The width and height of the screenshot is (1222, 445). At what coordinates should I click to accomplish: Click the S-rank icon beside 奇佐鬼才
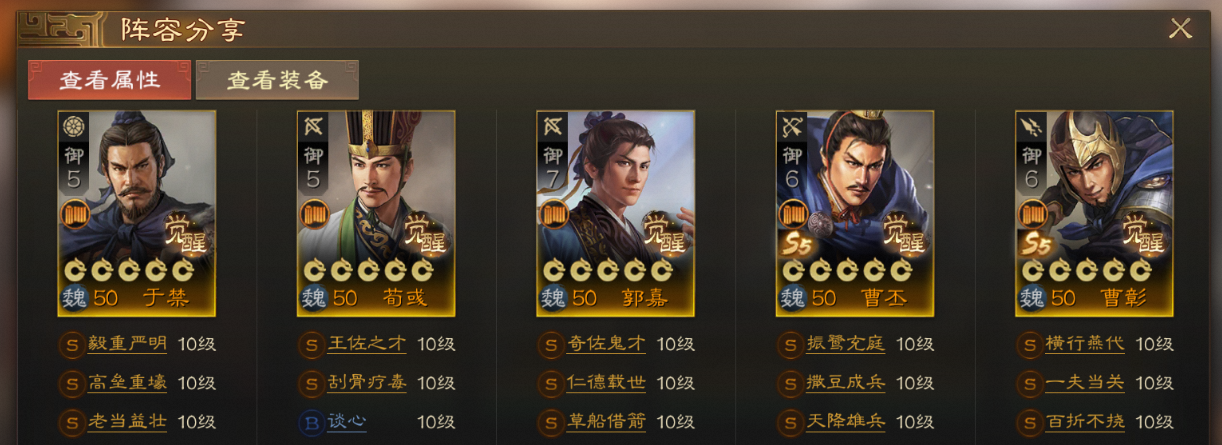coord(549,346)
